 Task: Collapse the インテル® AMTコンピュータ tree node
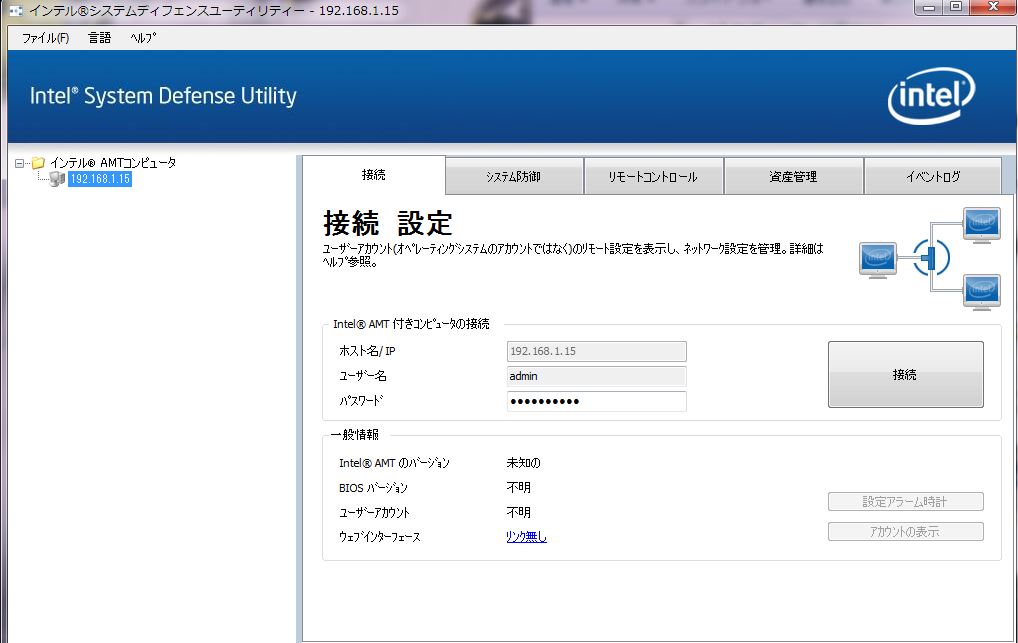click(19, 163)
